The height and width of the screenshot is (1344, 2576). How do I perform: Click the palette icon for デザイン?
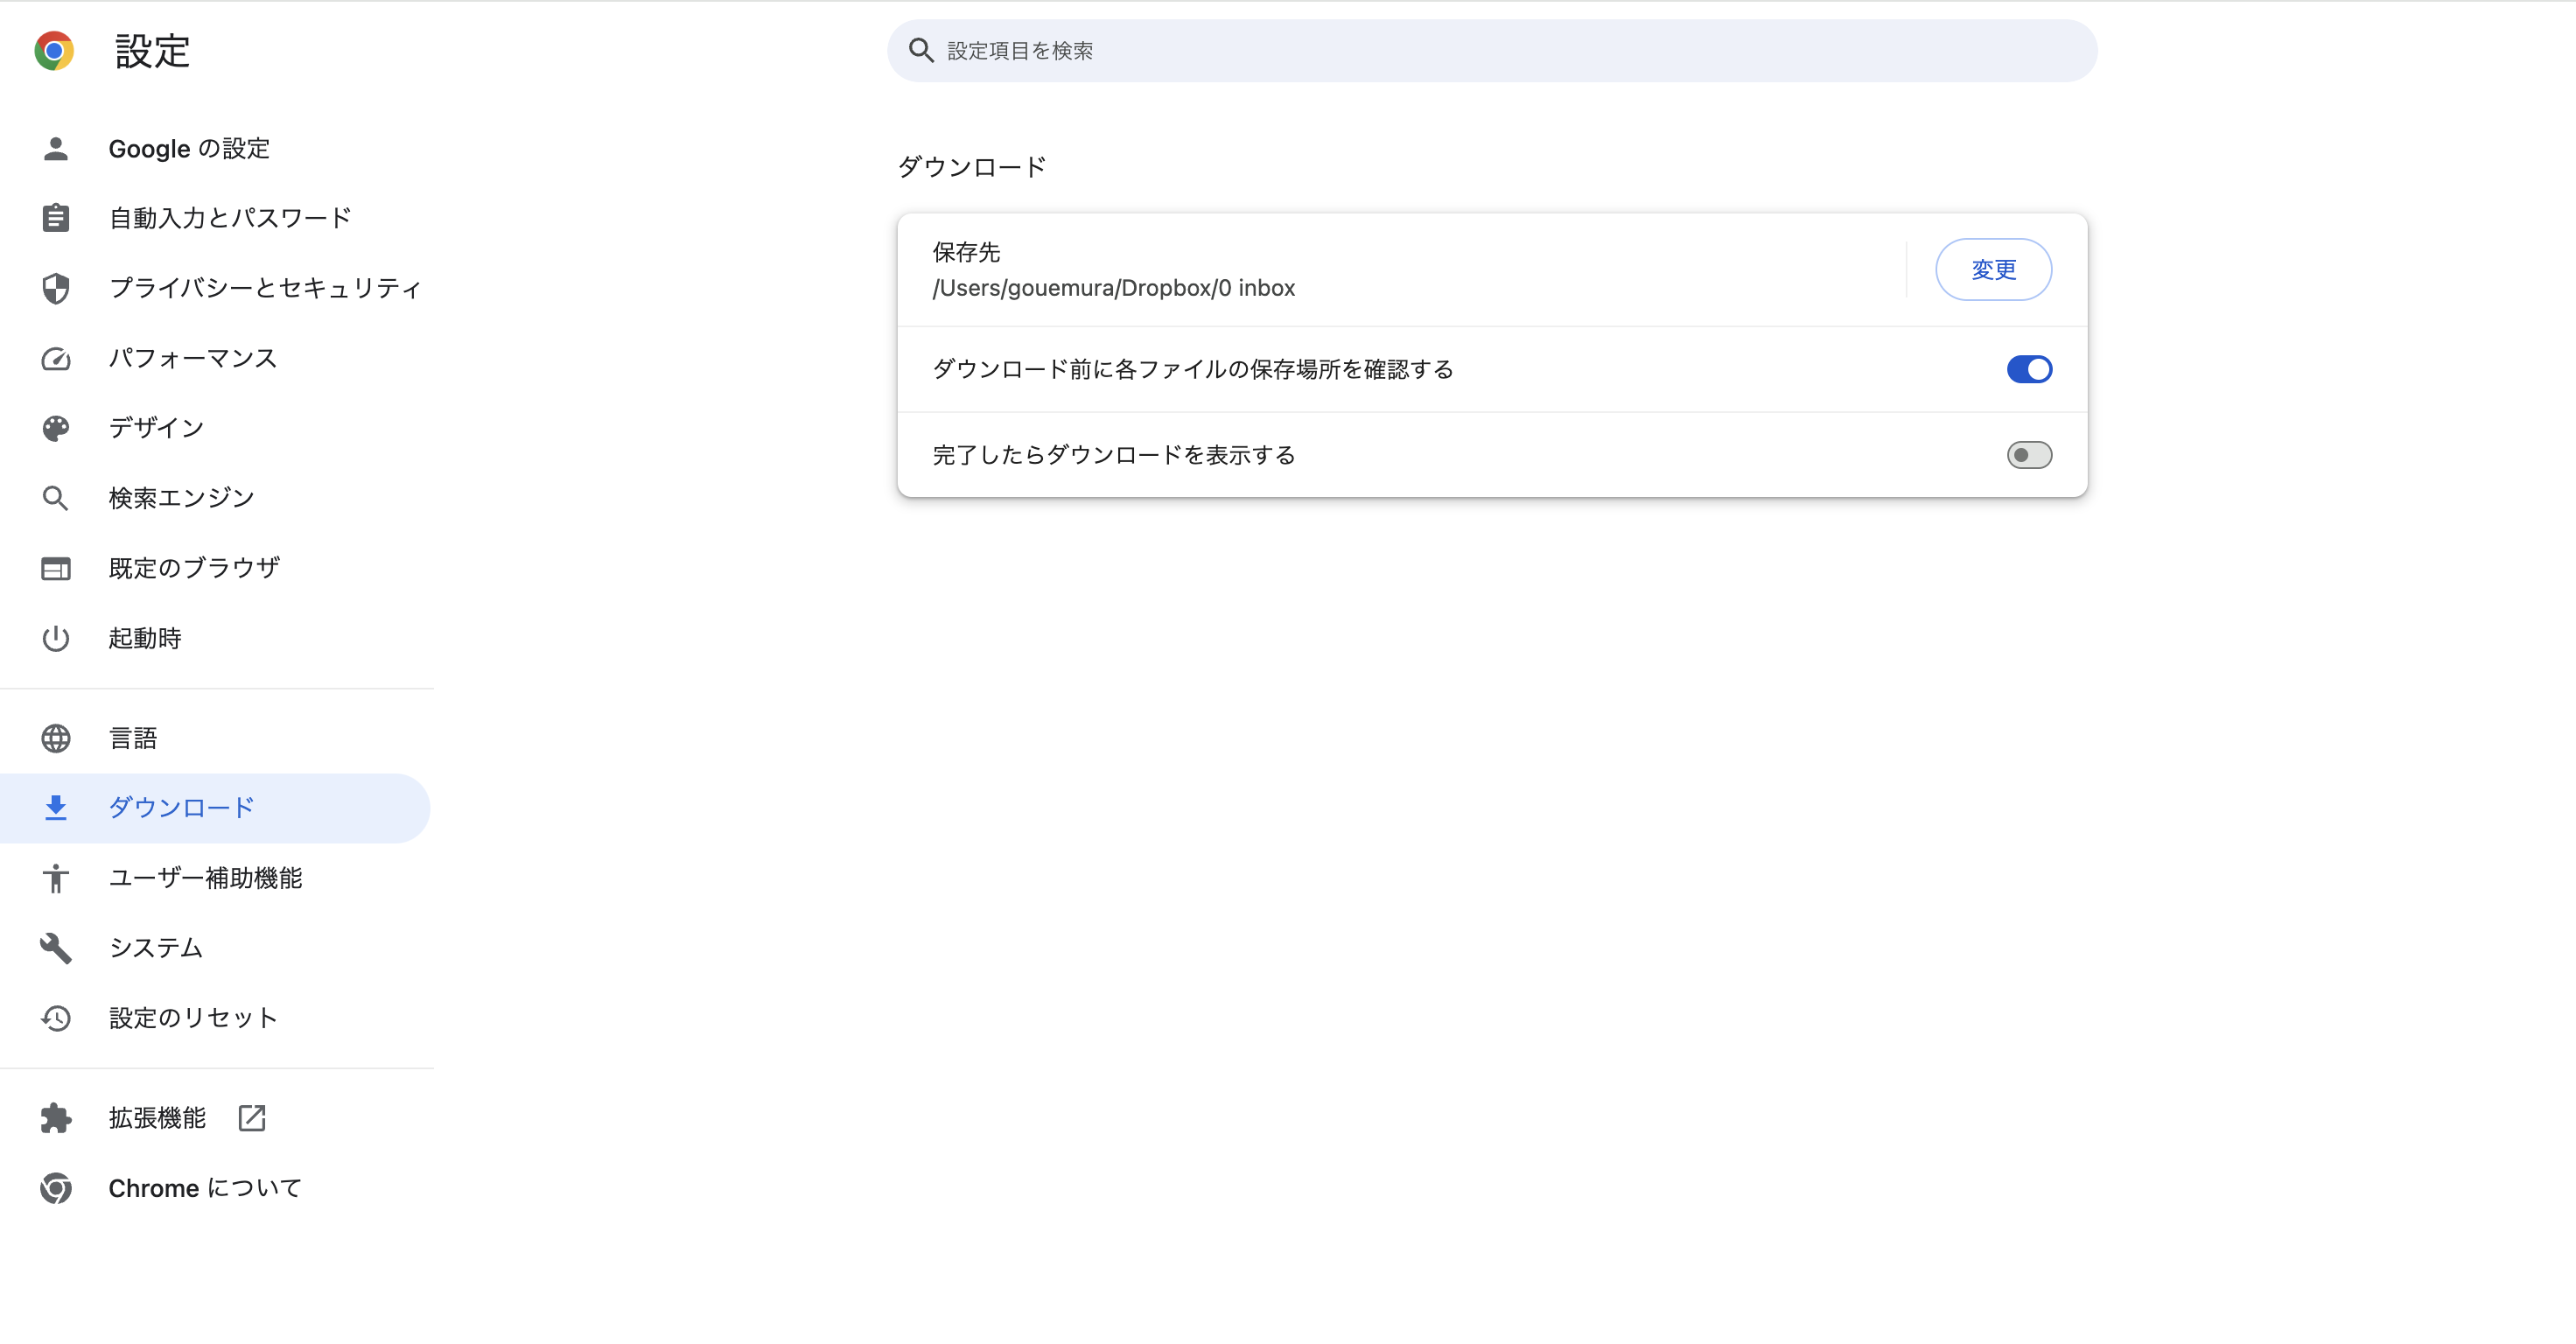click(56, 428)
